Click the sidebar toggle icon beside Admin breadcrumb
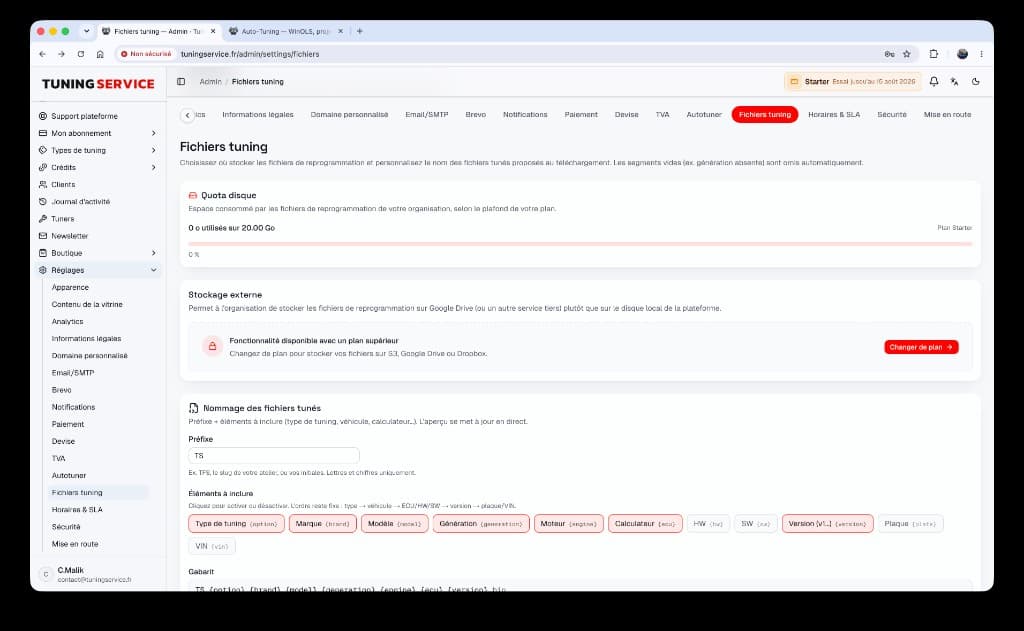The image size is (1024, 631). coord(181,82)
